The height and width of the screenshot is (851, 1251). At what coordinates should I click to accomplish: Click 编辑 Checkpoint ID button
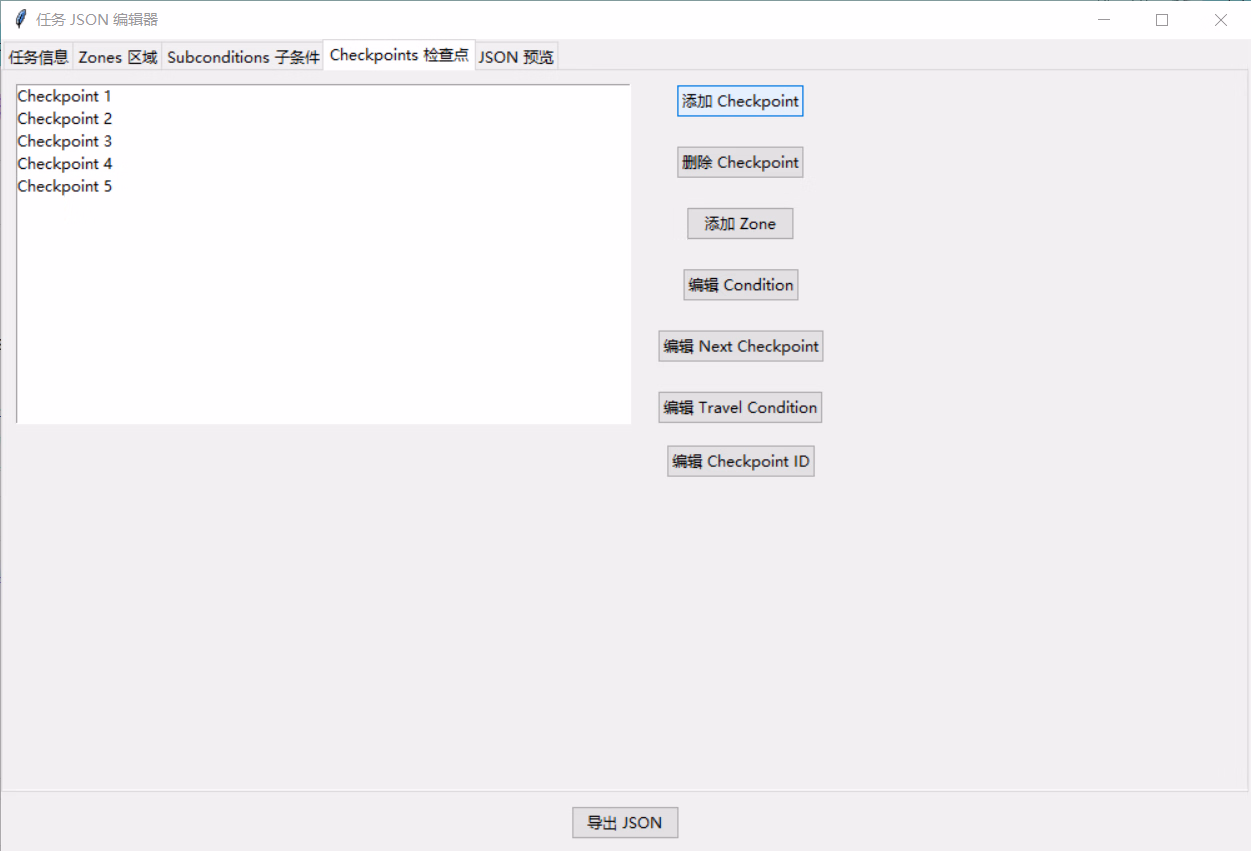[740, 461]
